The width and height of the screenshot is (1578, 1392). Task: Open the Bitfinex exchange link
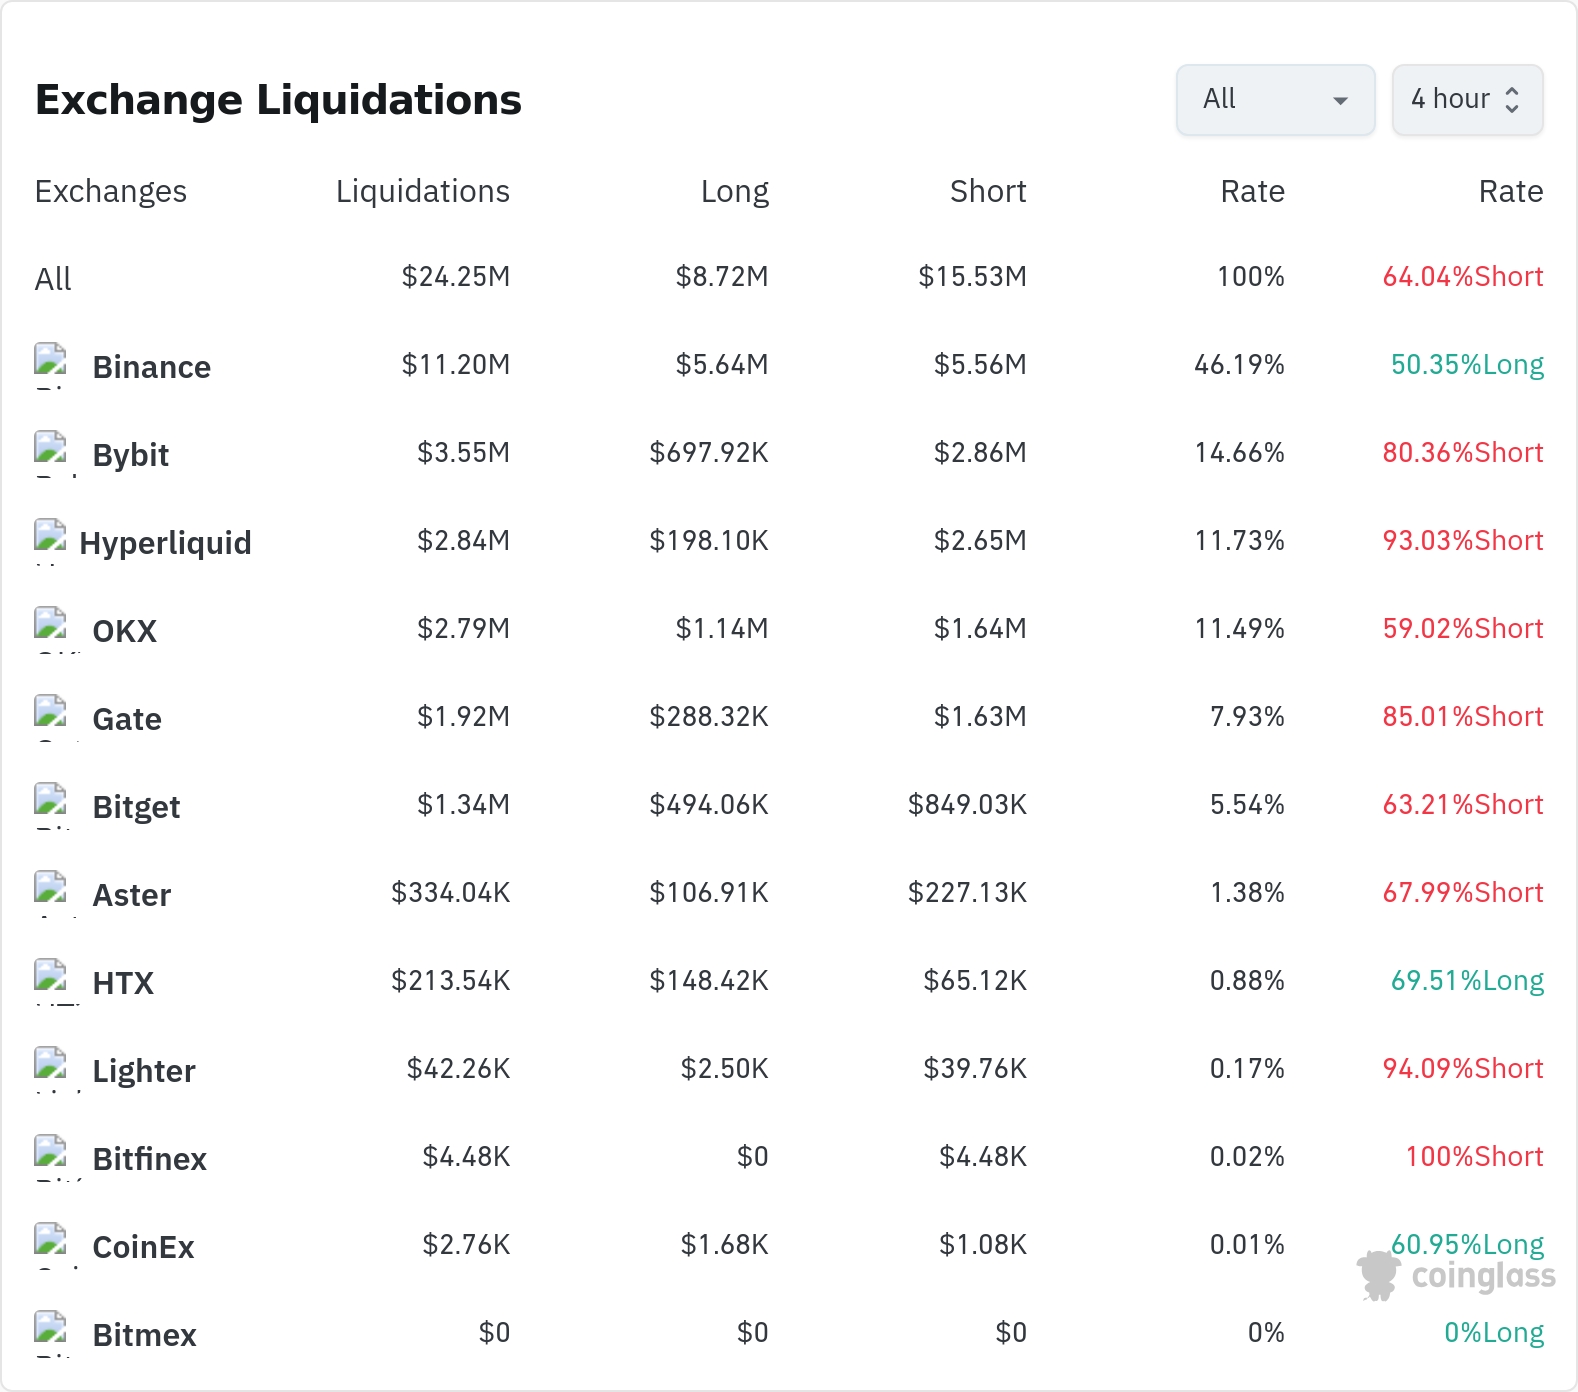tap(149, 1159)
